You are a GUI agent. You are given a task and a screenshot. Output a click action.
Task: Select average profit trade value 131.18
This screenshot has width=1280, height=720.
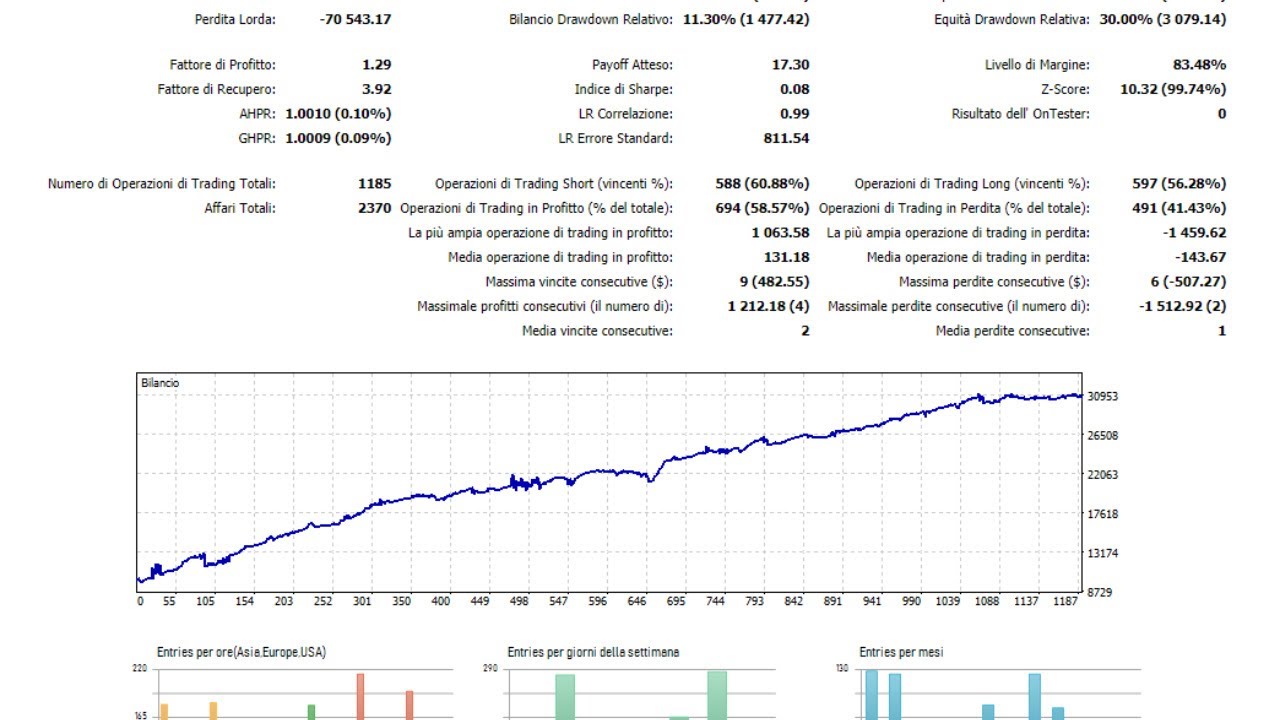coord(786,257)
